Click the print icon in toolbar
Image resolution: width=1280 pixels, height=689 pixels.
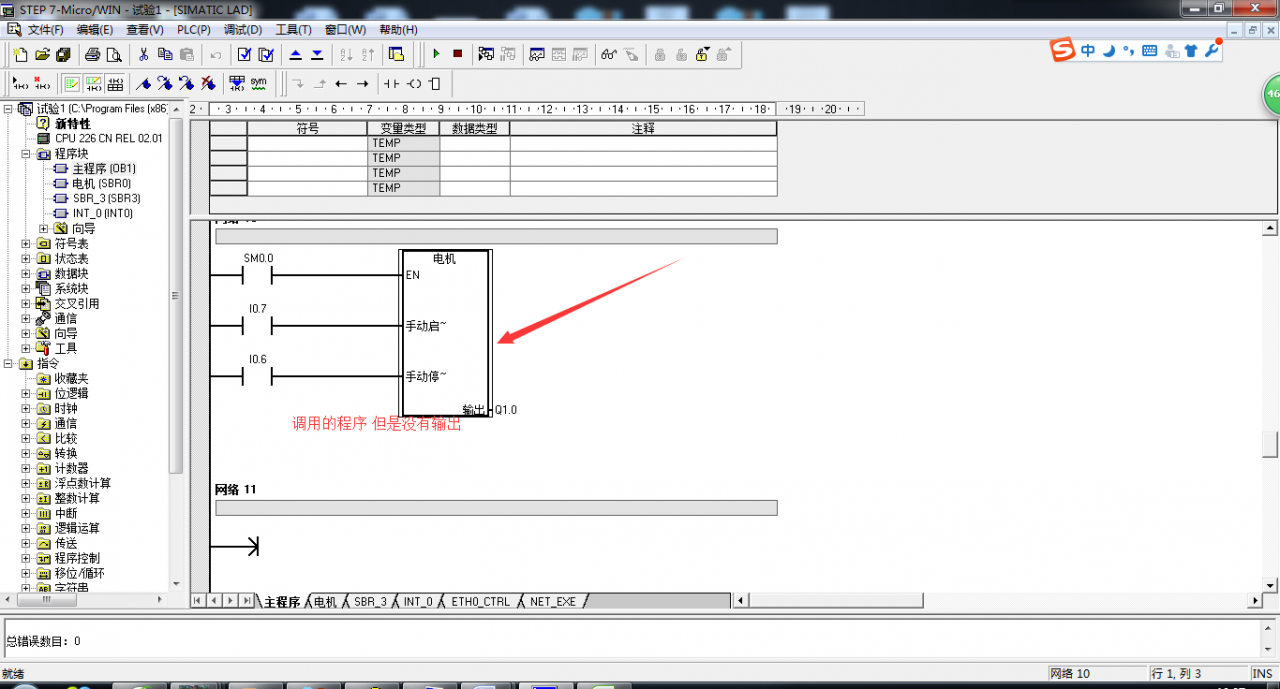tap(92, 54)
